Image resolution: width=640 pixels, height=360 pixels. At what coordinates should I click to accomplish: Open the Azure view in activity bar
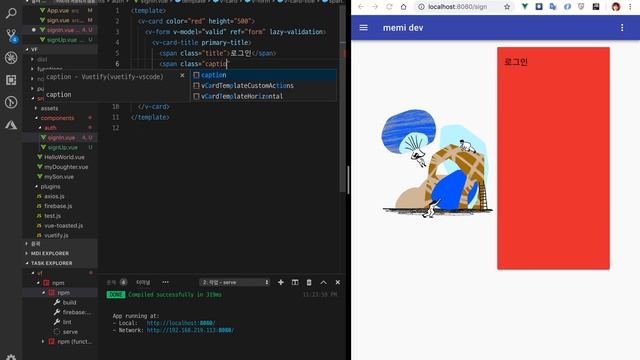coord(11,124)
